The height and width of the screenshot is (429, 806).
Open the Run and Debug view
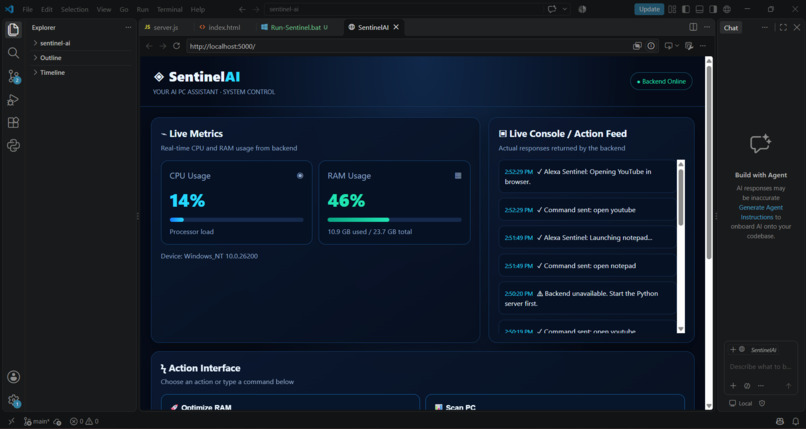click(13, 100)
